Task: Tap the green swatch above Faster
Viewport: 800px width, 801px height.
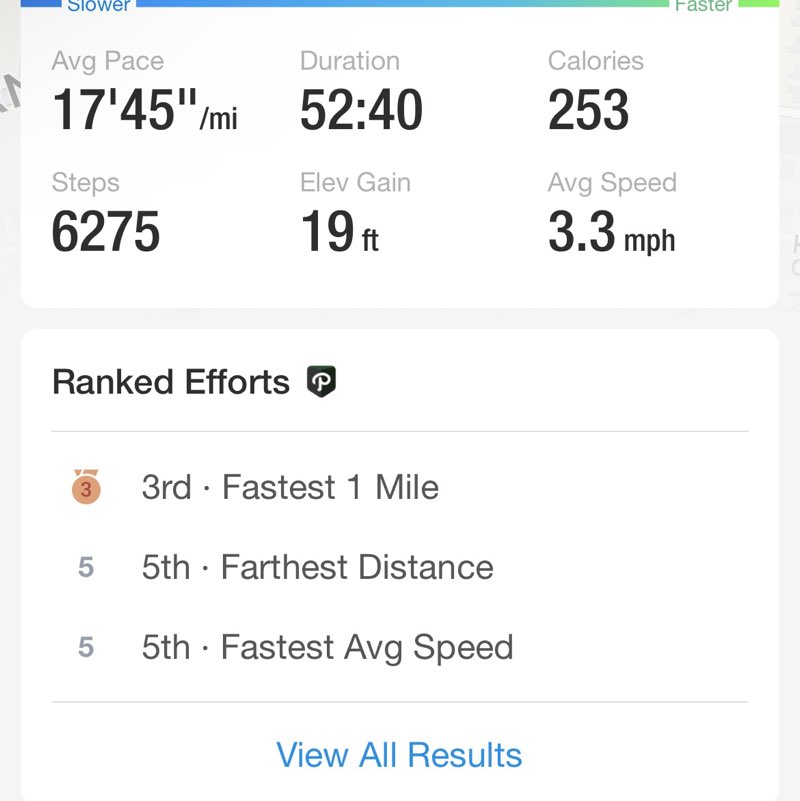Action: point(759,3)
